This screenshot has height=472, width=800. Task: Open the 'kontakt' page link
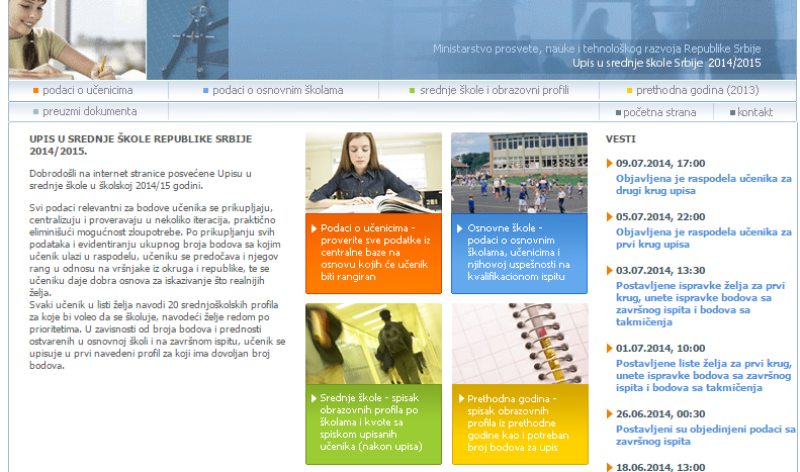pos(755,112)
